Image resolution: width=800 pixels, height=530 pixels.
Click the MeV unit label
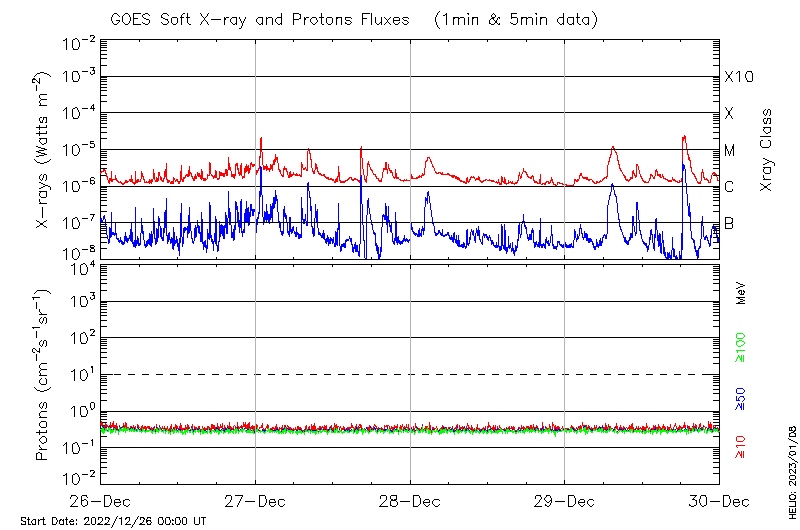(x=741, y=292)
